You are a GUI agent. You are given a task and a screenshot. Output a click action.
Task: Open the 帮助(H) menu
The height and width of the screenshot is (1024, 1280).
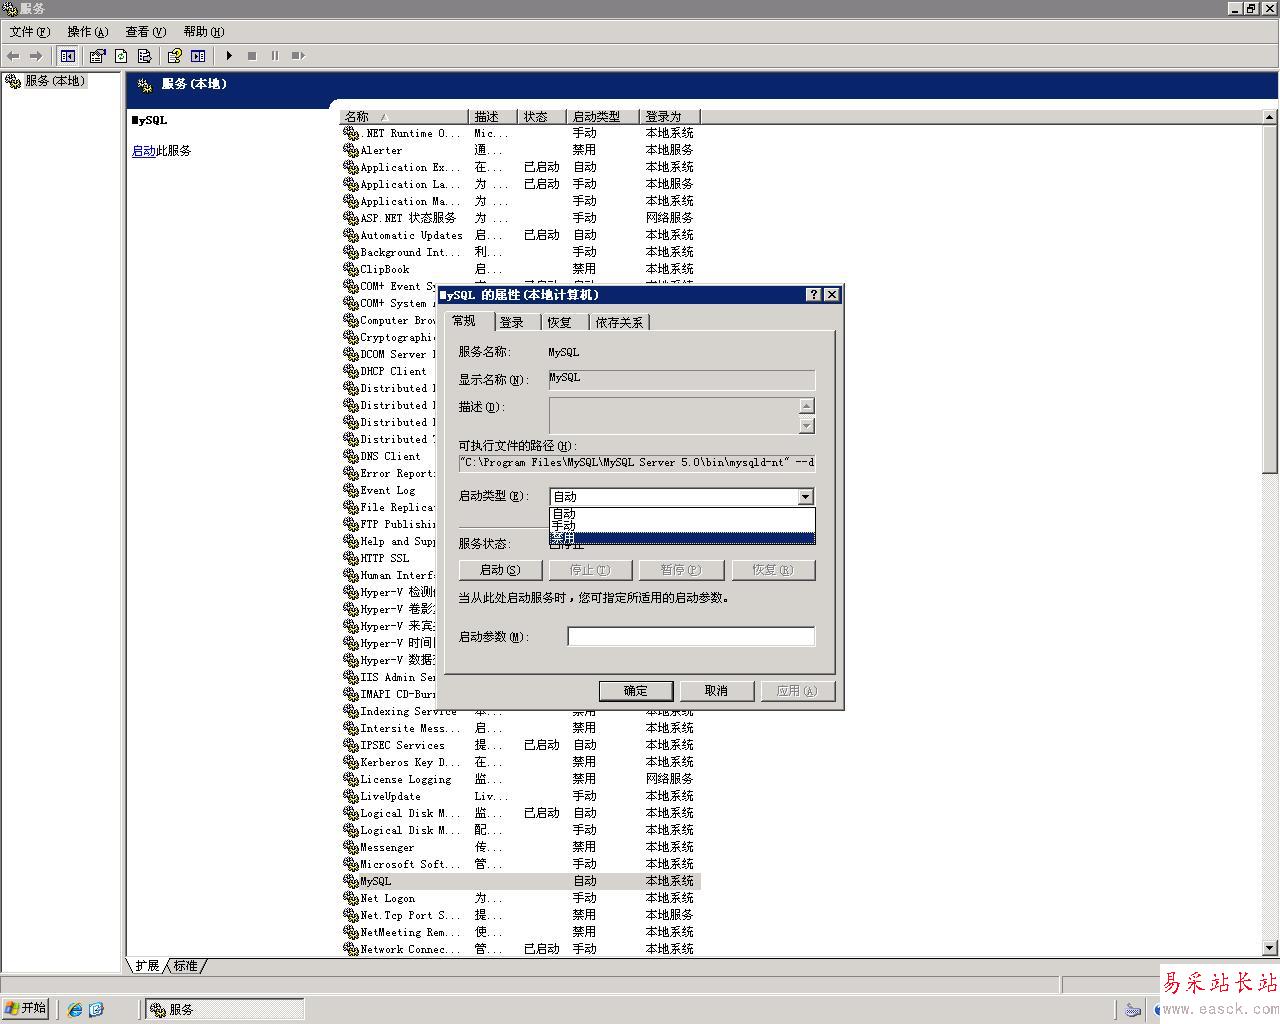(x=203, y=32)
